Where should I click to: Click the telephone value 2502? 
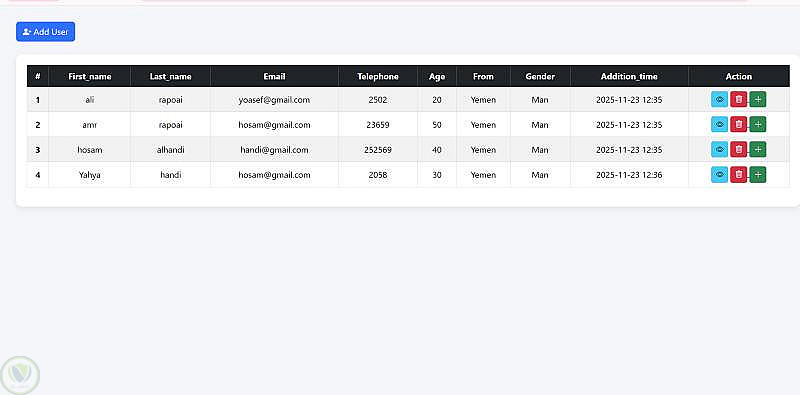coord(378,100)
